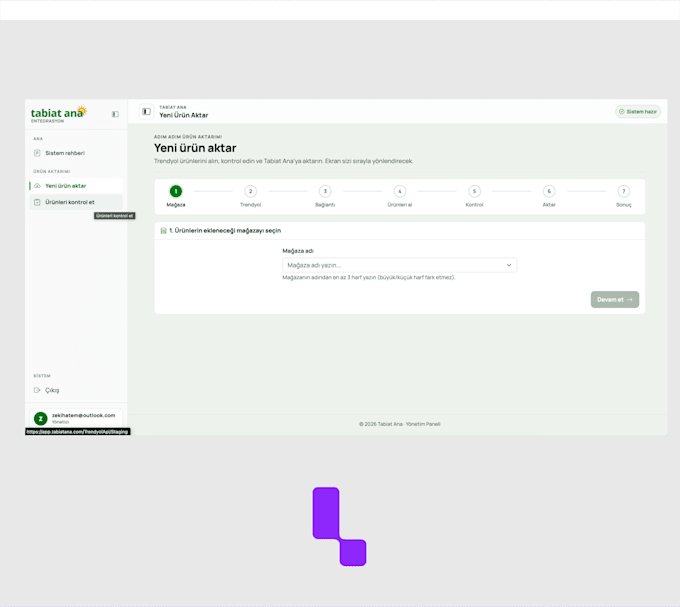This screenshot has width=680, height=607.
Task: Select step 2 Trendyol circle
Action: [250, 191]
